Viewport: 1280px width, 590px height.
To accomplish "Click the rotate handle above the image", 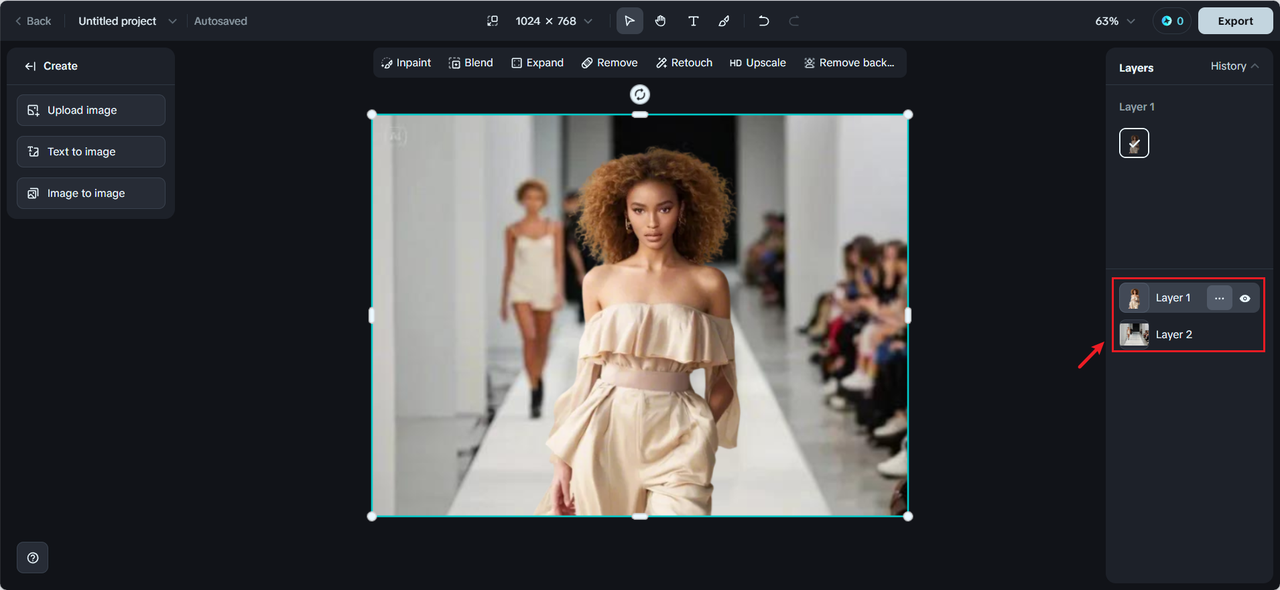I will pyautogui.click(x=640, y=94).
